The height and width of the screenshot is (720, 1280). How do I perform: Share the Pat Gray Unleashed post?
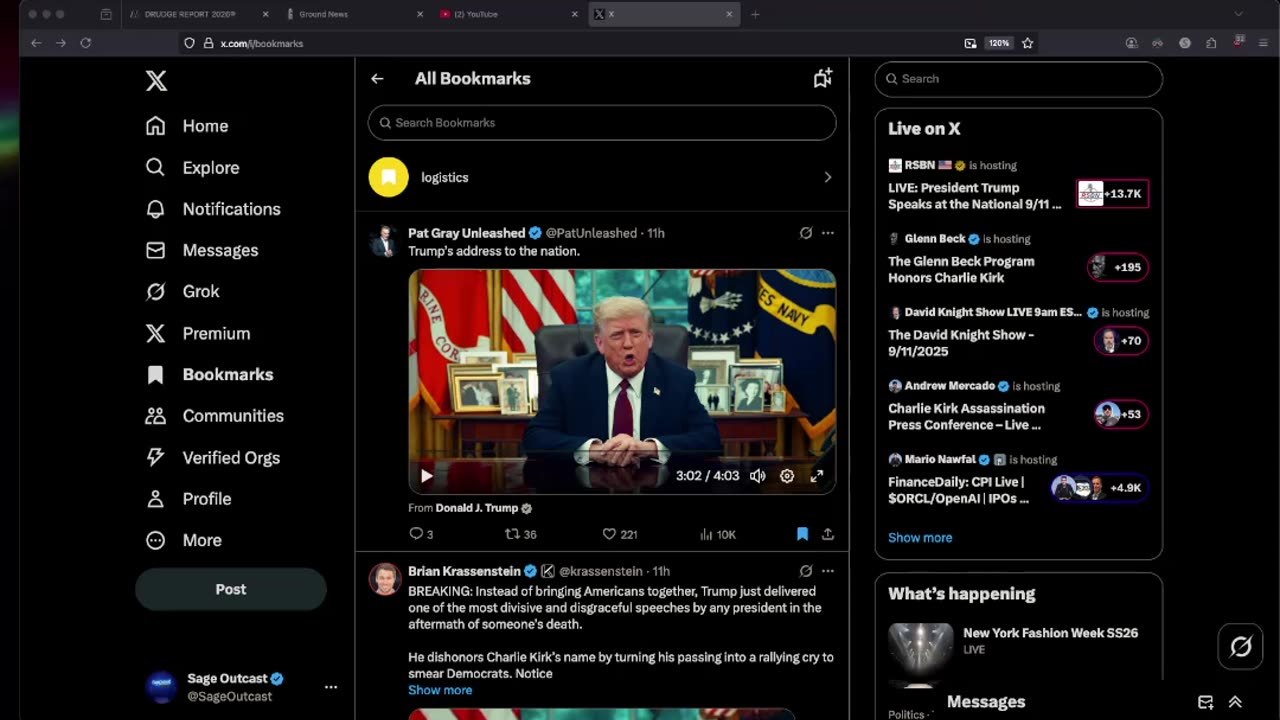click(x=828, y=534)
